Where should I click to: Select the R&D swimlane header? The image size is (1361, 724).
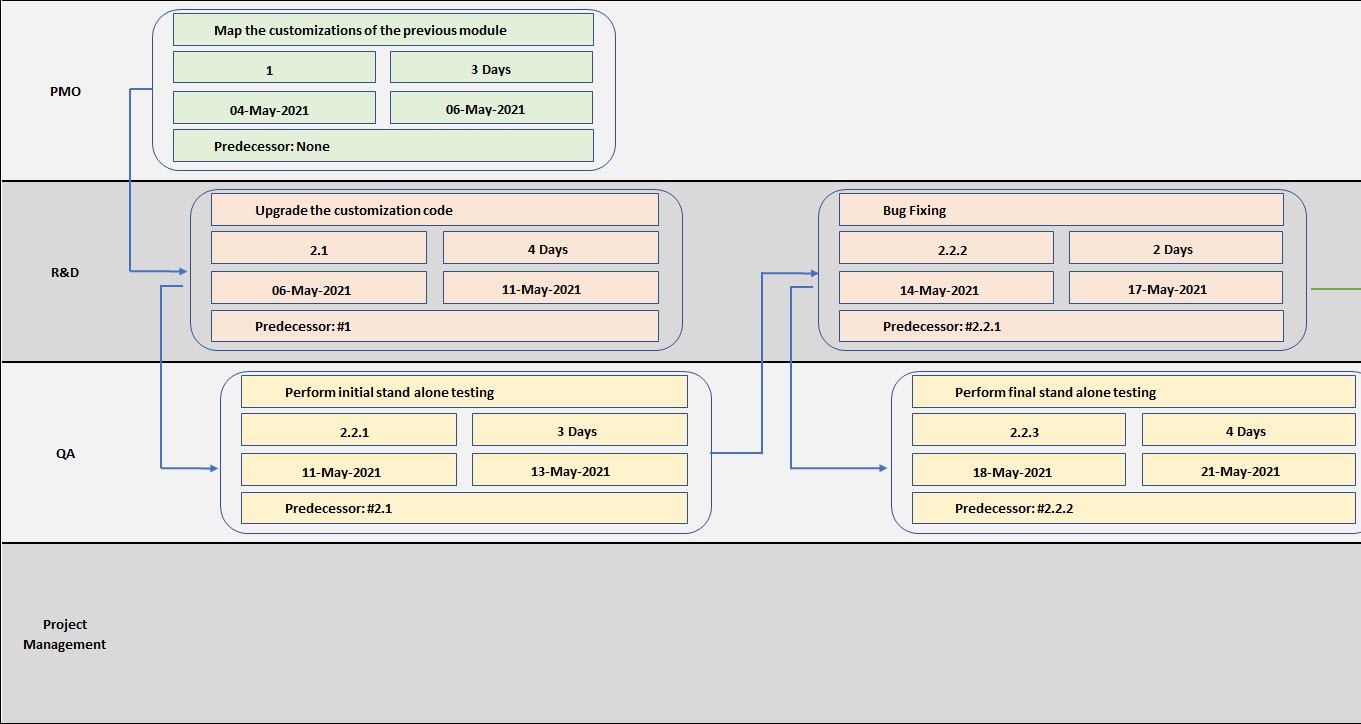pyautogui.click(x=64, y=270)
